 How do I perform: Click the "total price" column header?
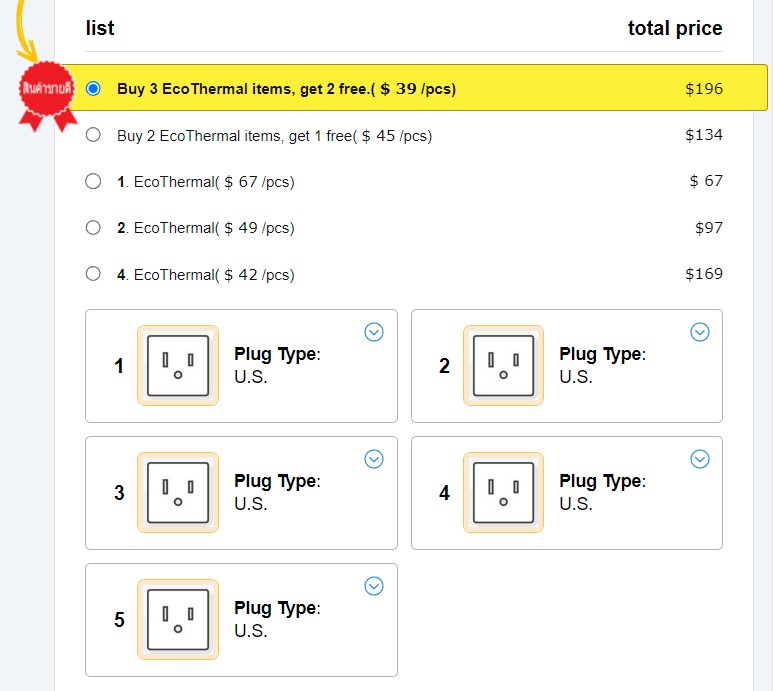click(x=674, y=28)
